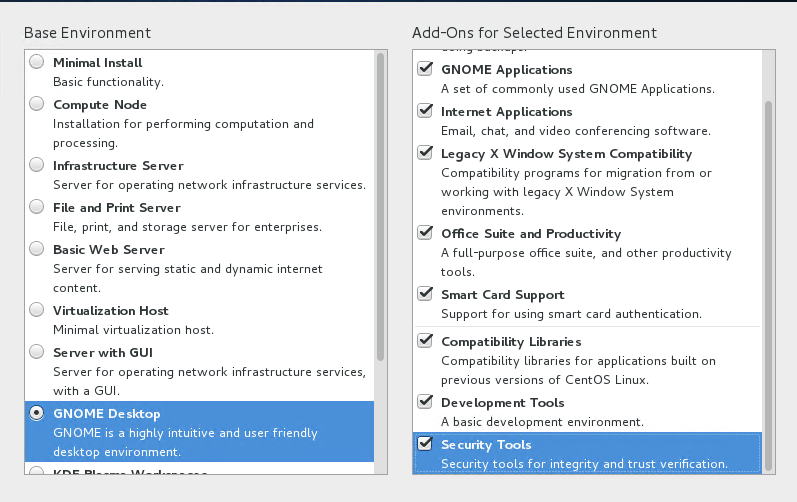Select the GNOME Desktop radio button
This screenshot has width=797, height=502.
[37, 413]
